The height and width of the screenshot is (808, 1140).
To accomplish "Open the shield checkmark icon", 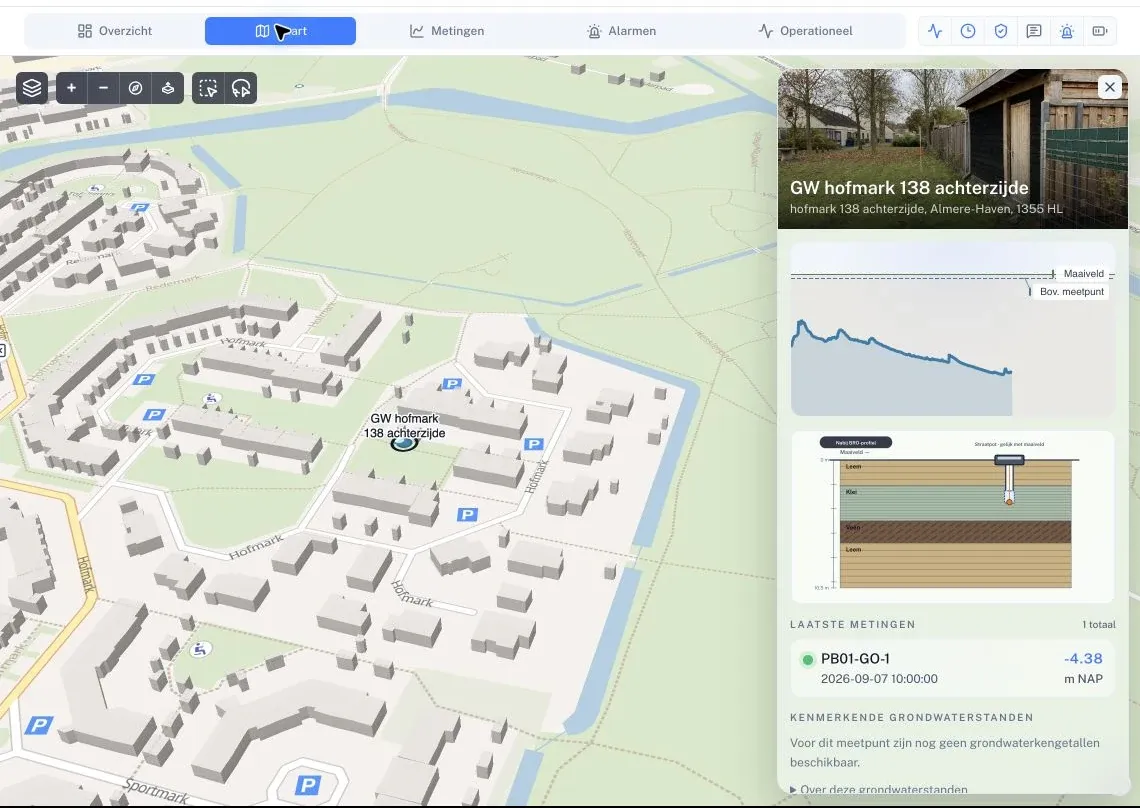I will coord(1000,31).
